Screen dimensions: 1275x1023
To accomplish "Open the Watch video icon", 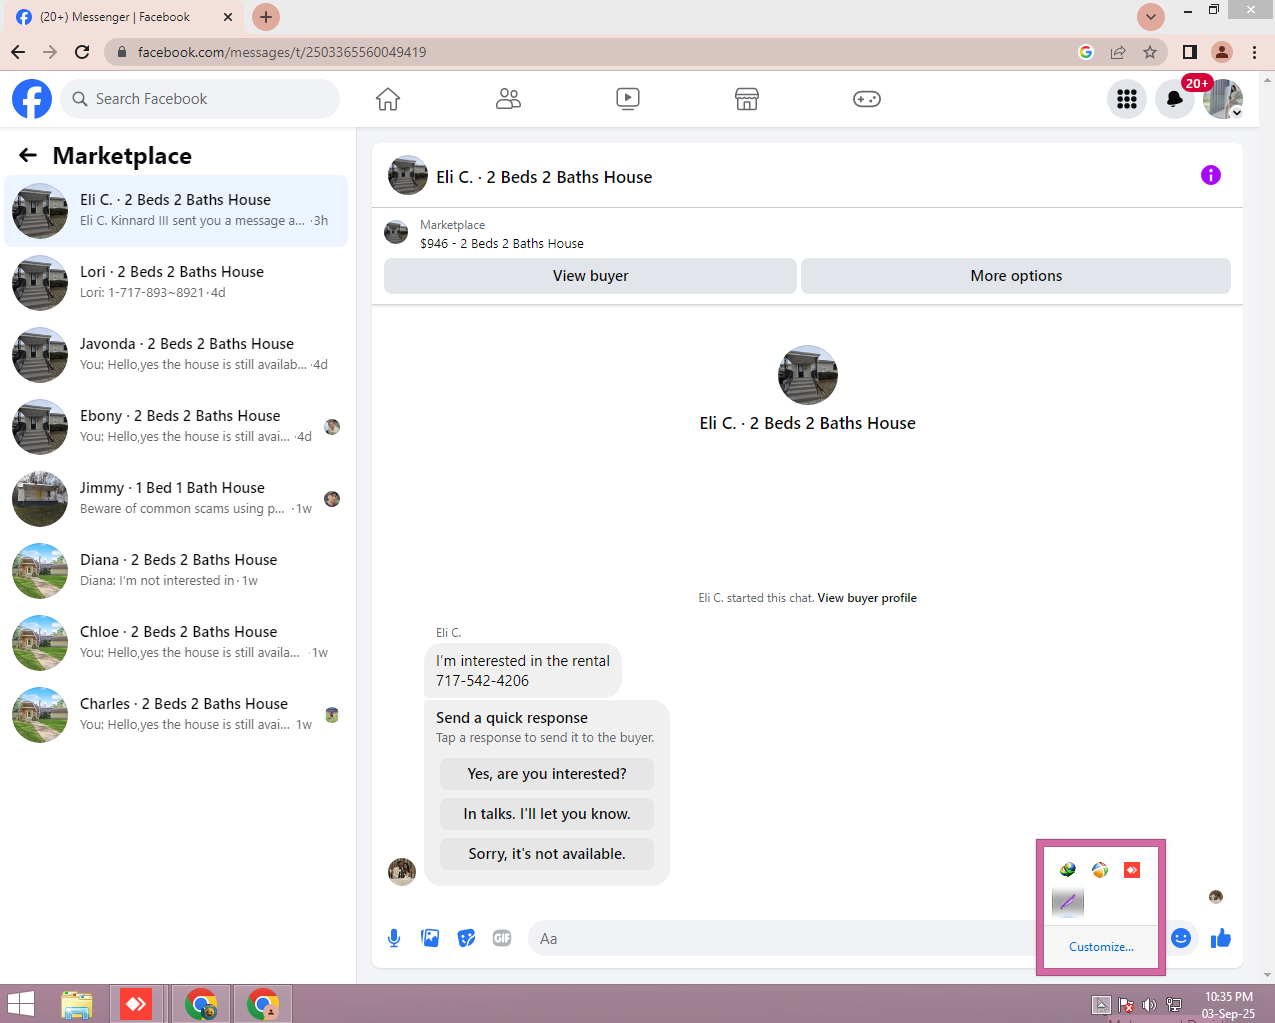I will 628,99.
